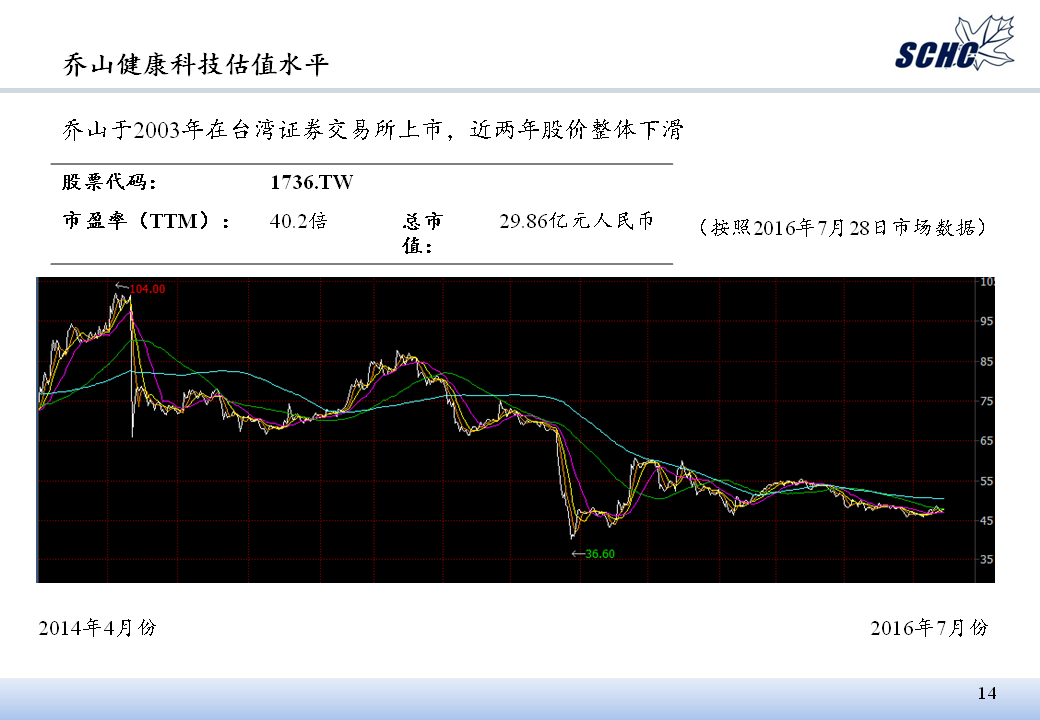Click the slide title 乔山健康科技估值水平
The image size is (1040, 720).
(196, 65)
